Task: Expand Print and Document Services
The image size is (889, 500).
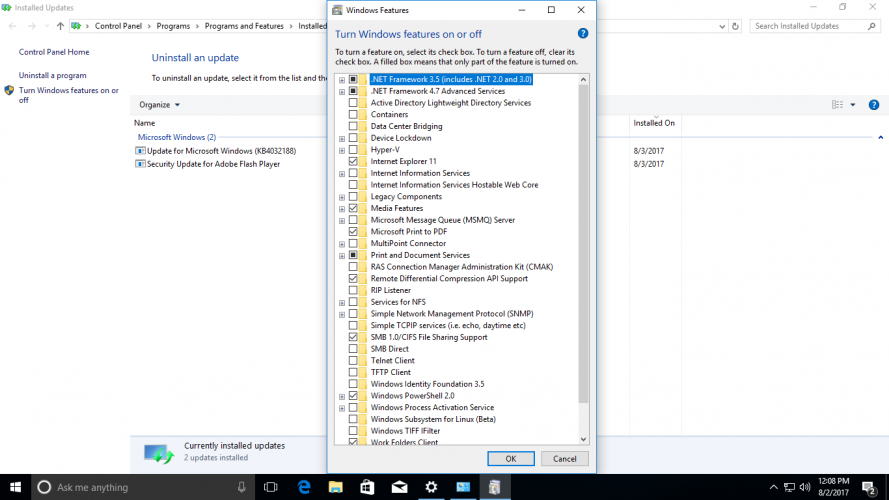Action: [342, 256]
